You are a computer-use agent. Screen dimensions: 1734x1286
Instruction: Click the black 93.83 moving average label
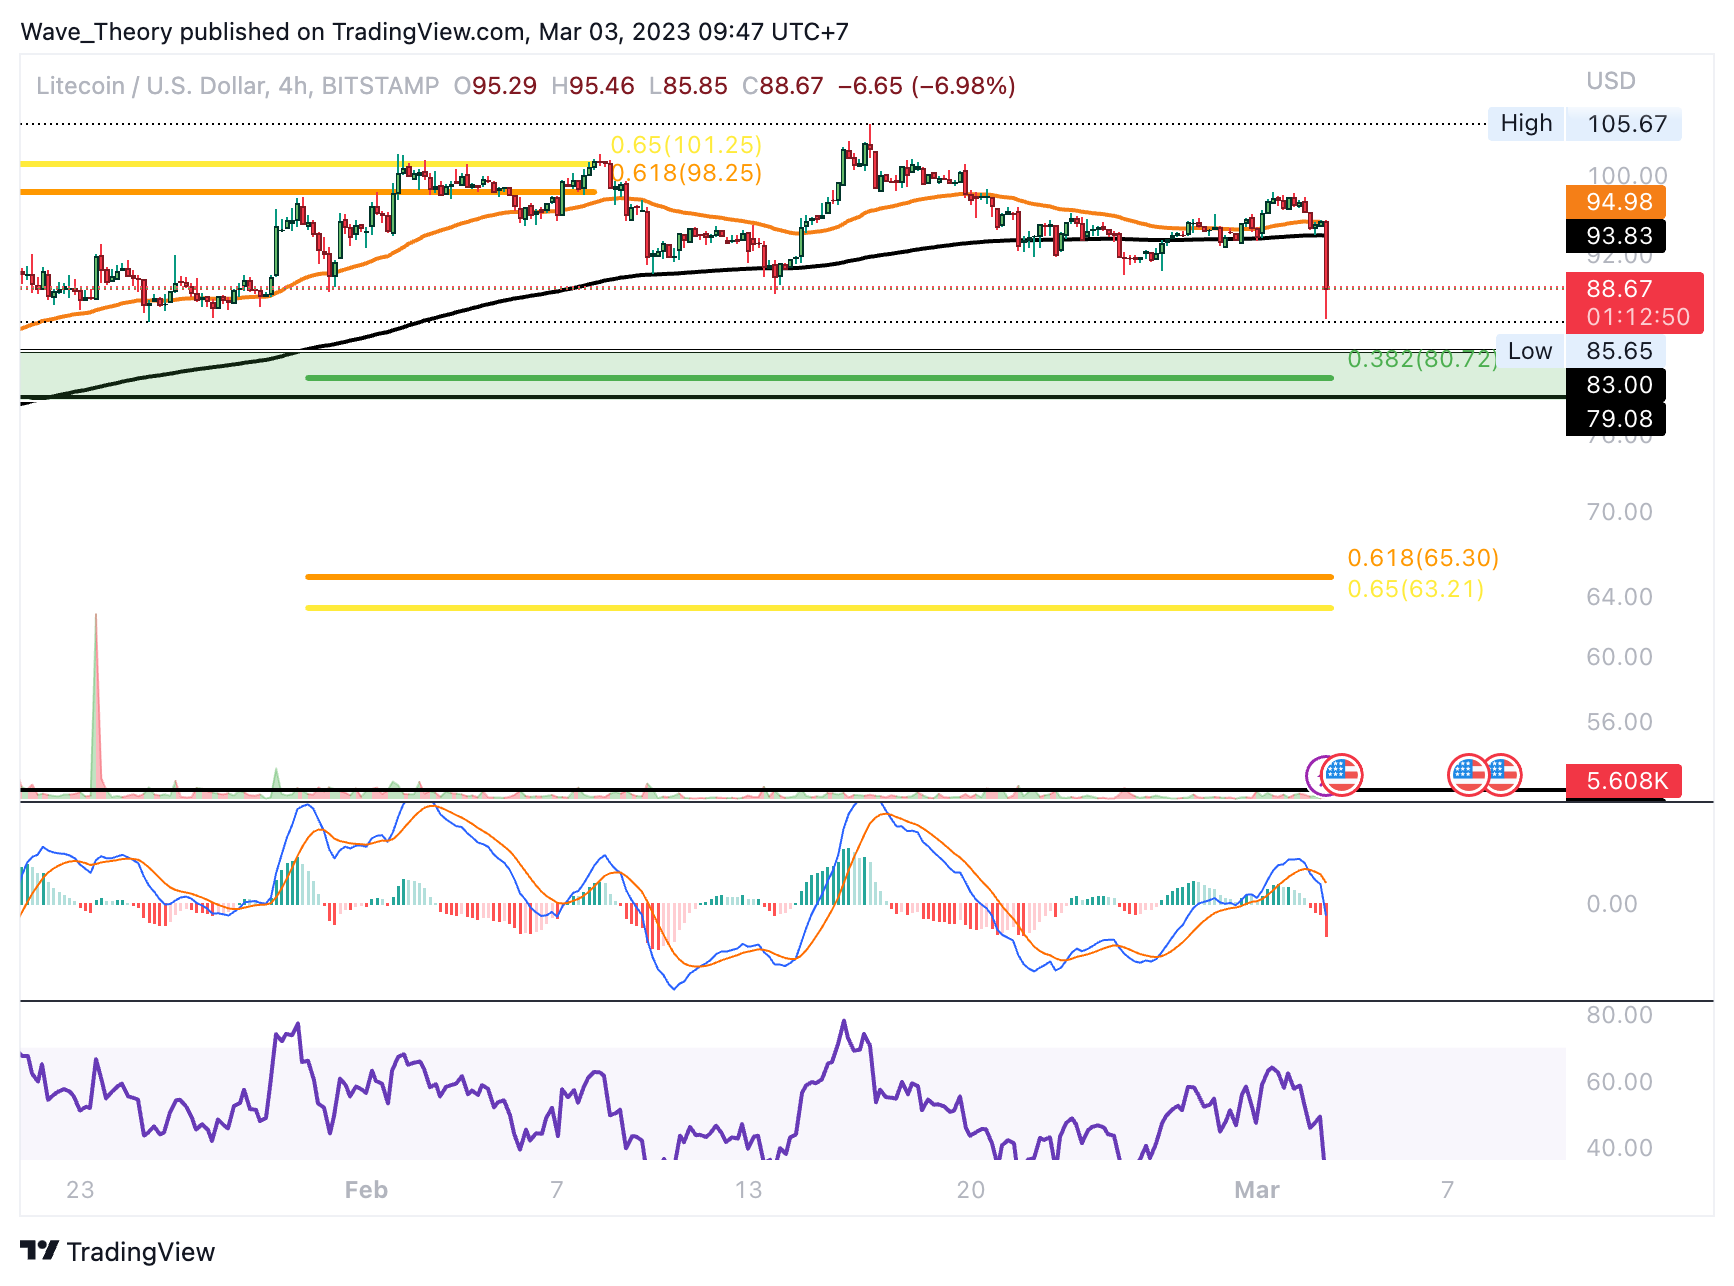click(1616, 236)
